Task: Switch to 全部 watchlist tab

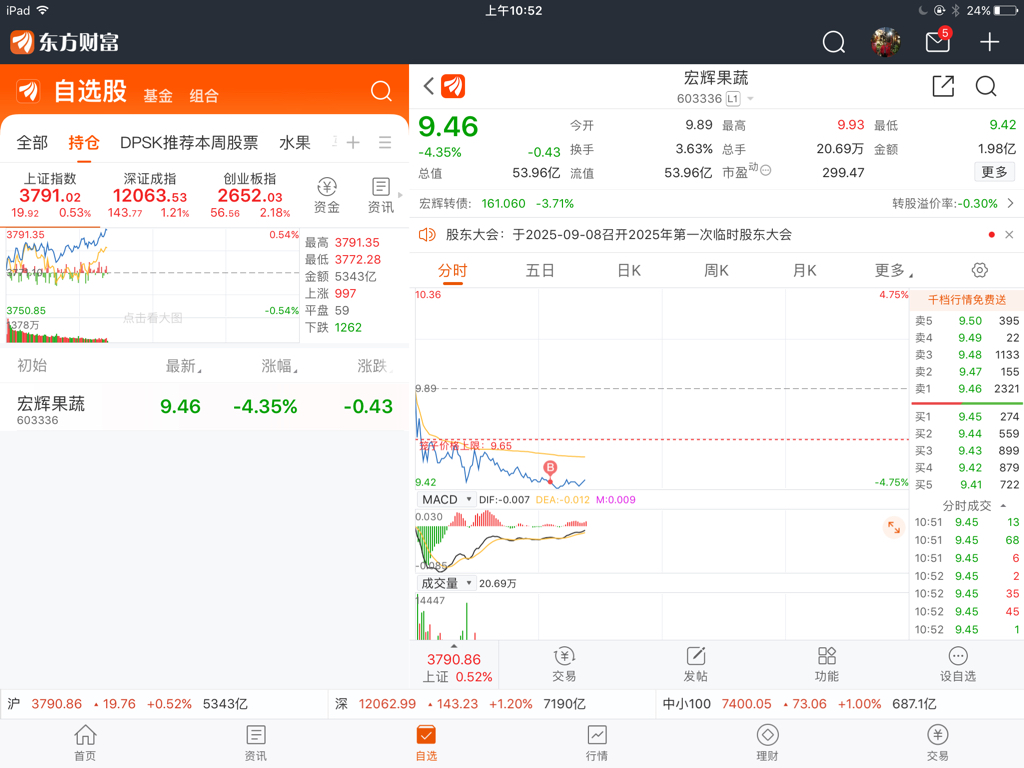Action: [32, 142]
